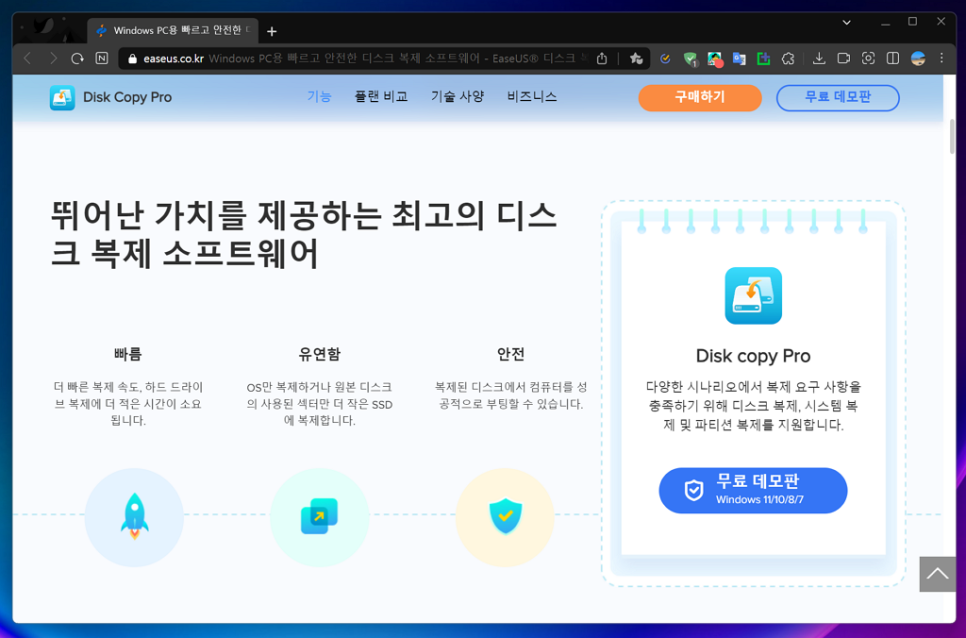Click the lock icon in the address bar
The height and width of the screenshot is (638, 966).
[132, 59]
